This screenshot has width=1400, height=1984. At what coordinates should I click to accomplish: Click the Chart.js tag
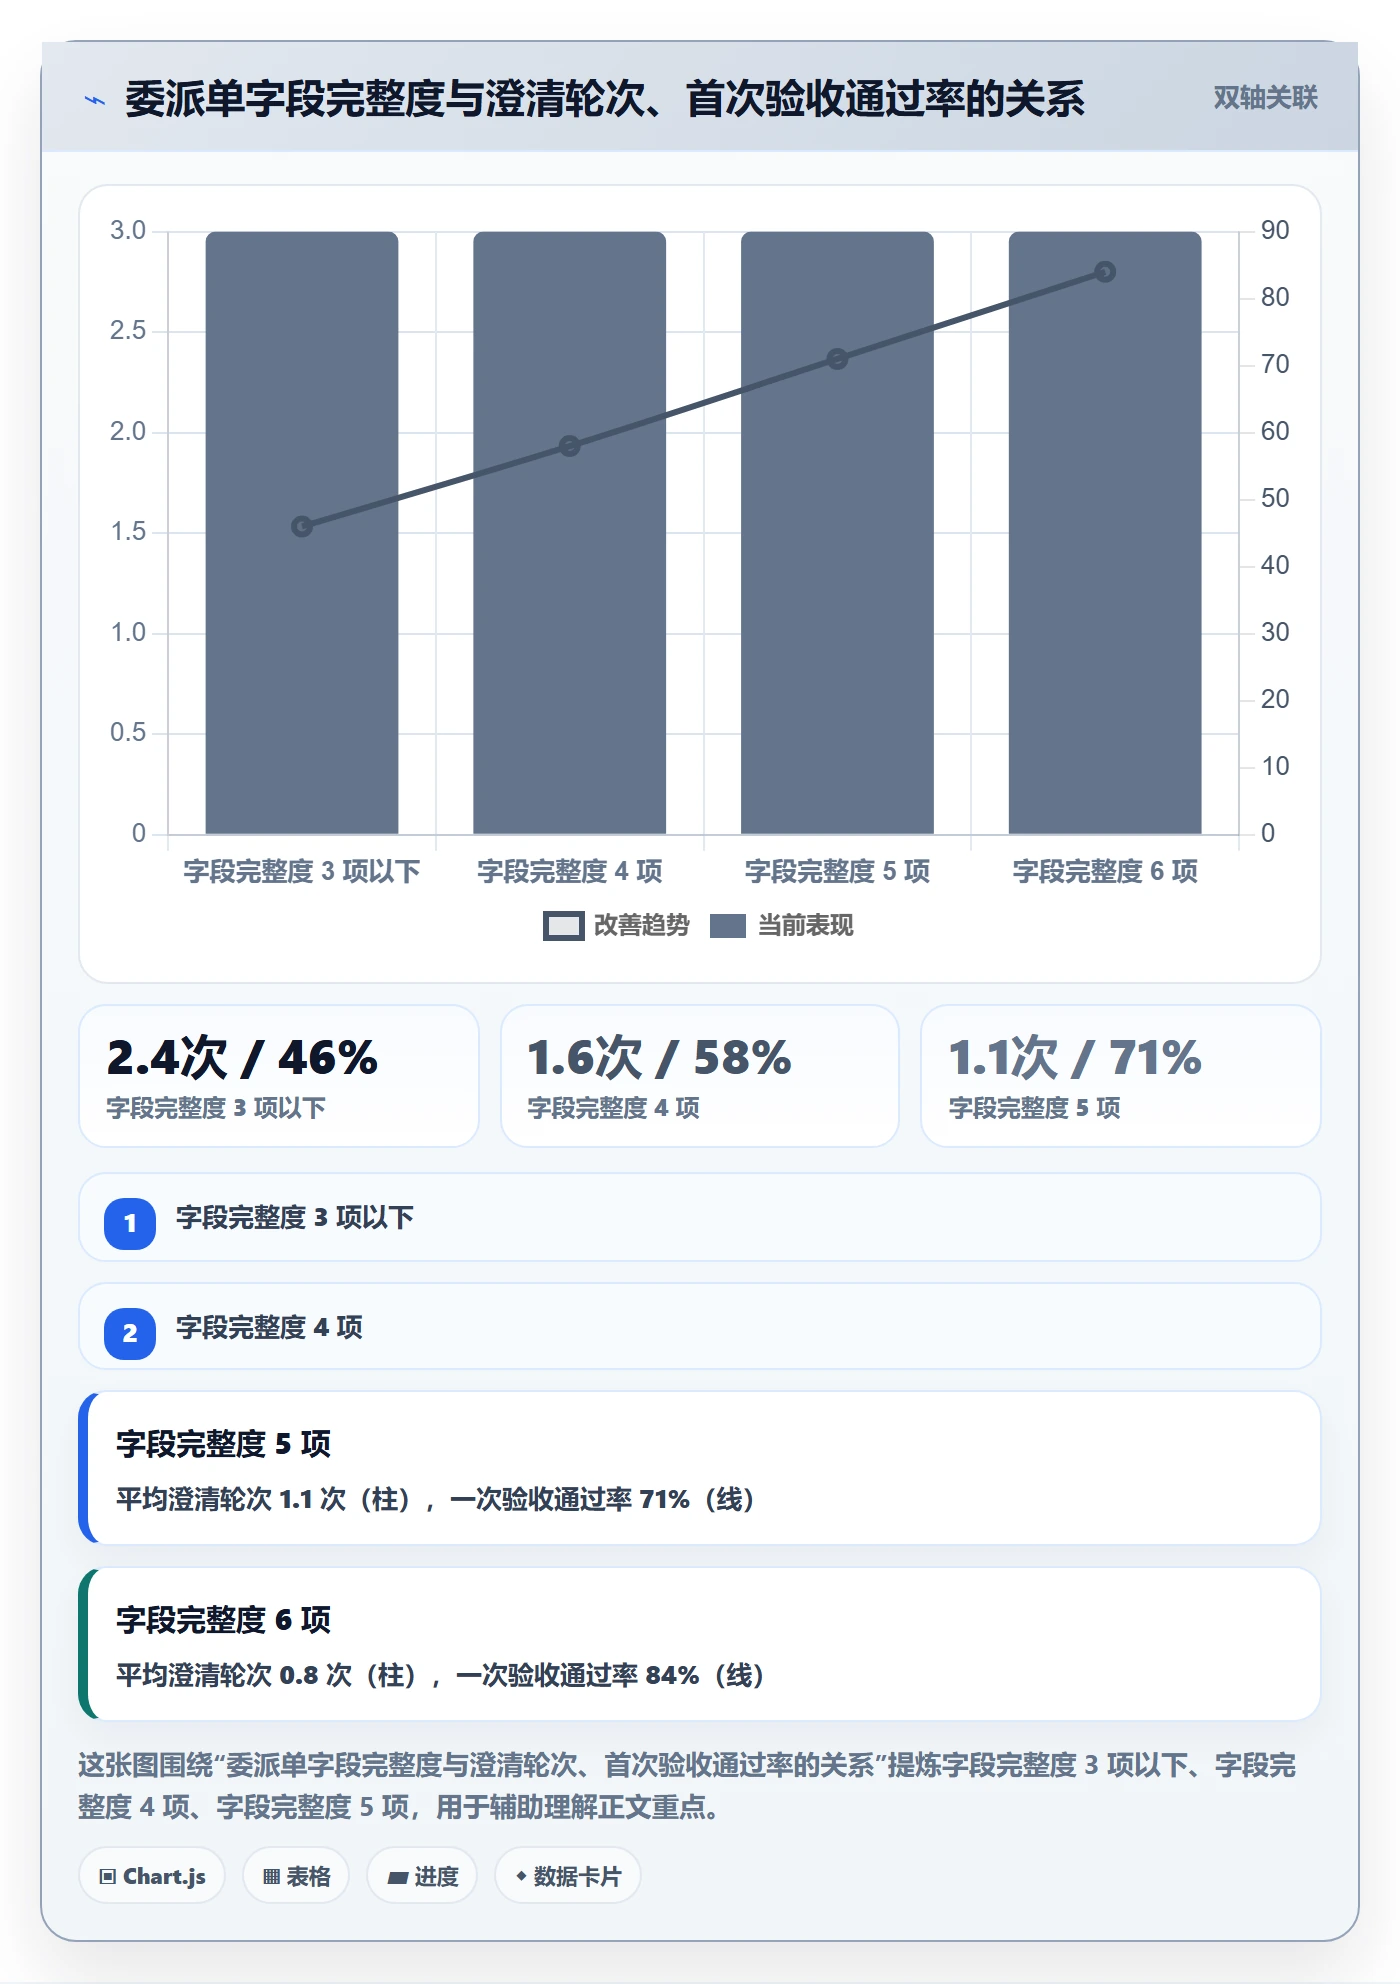tap(152, 1876)
